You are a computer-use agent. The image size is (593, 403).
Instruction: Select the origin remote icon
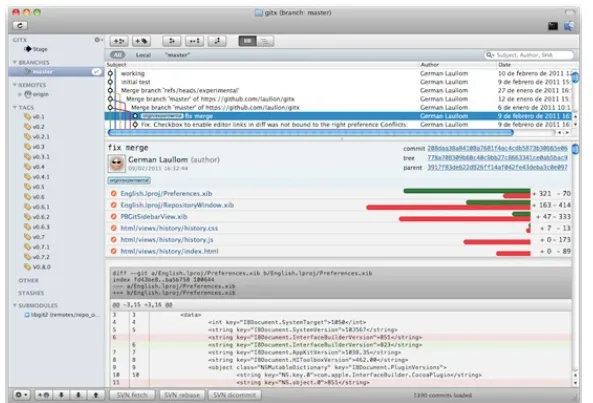tap(28, 94)
